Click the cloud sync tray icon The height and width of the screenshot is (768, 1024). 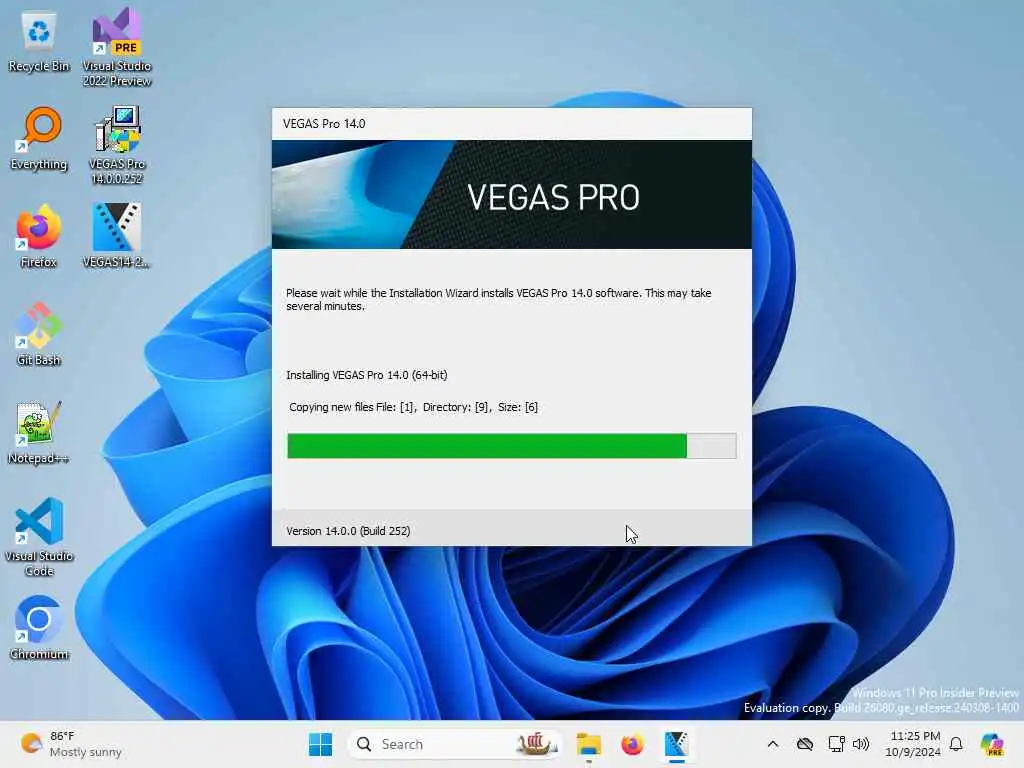tap(805, 744)
